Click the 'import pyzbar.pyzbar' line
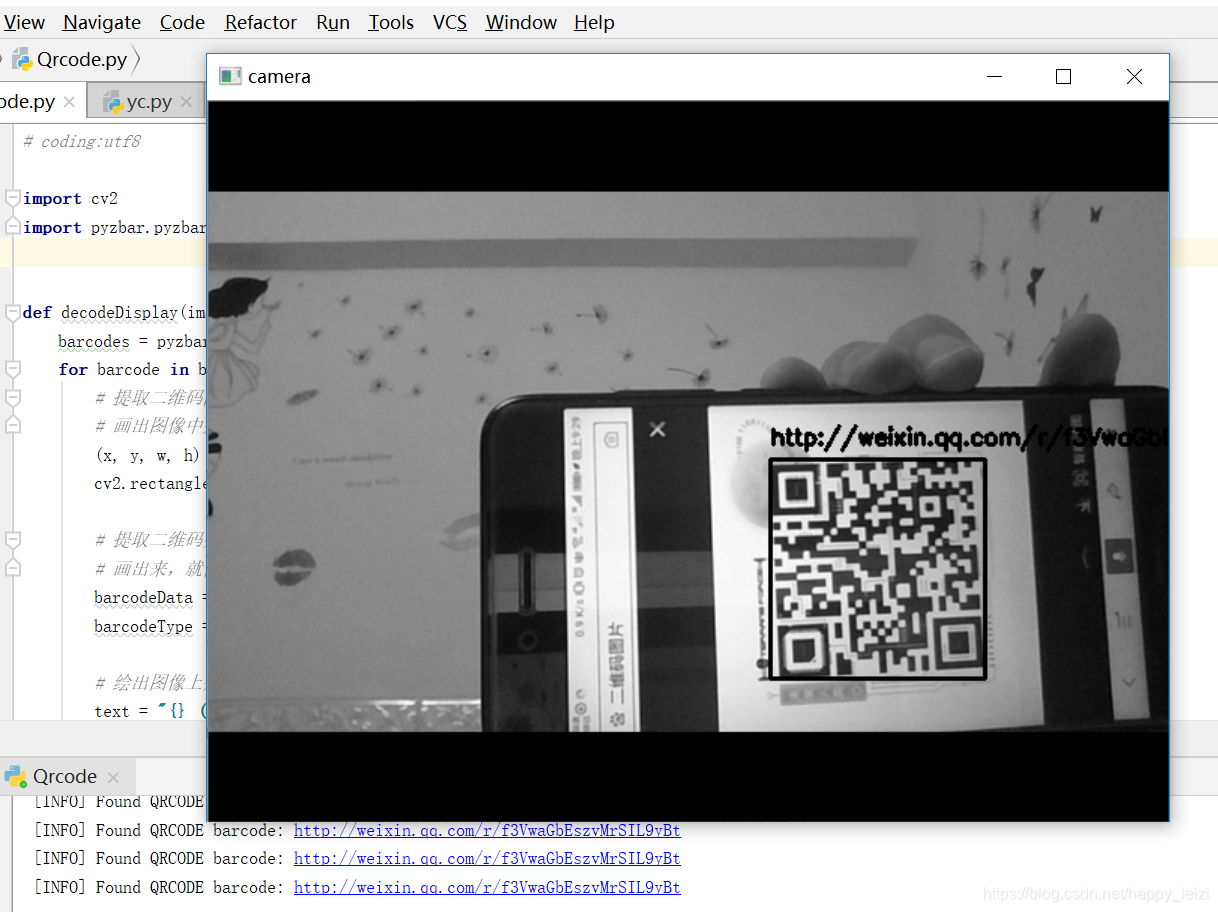 coord(115,227)
